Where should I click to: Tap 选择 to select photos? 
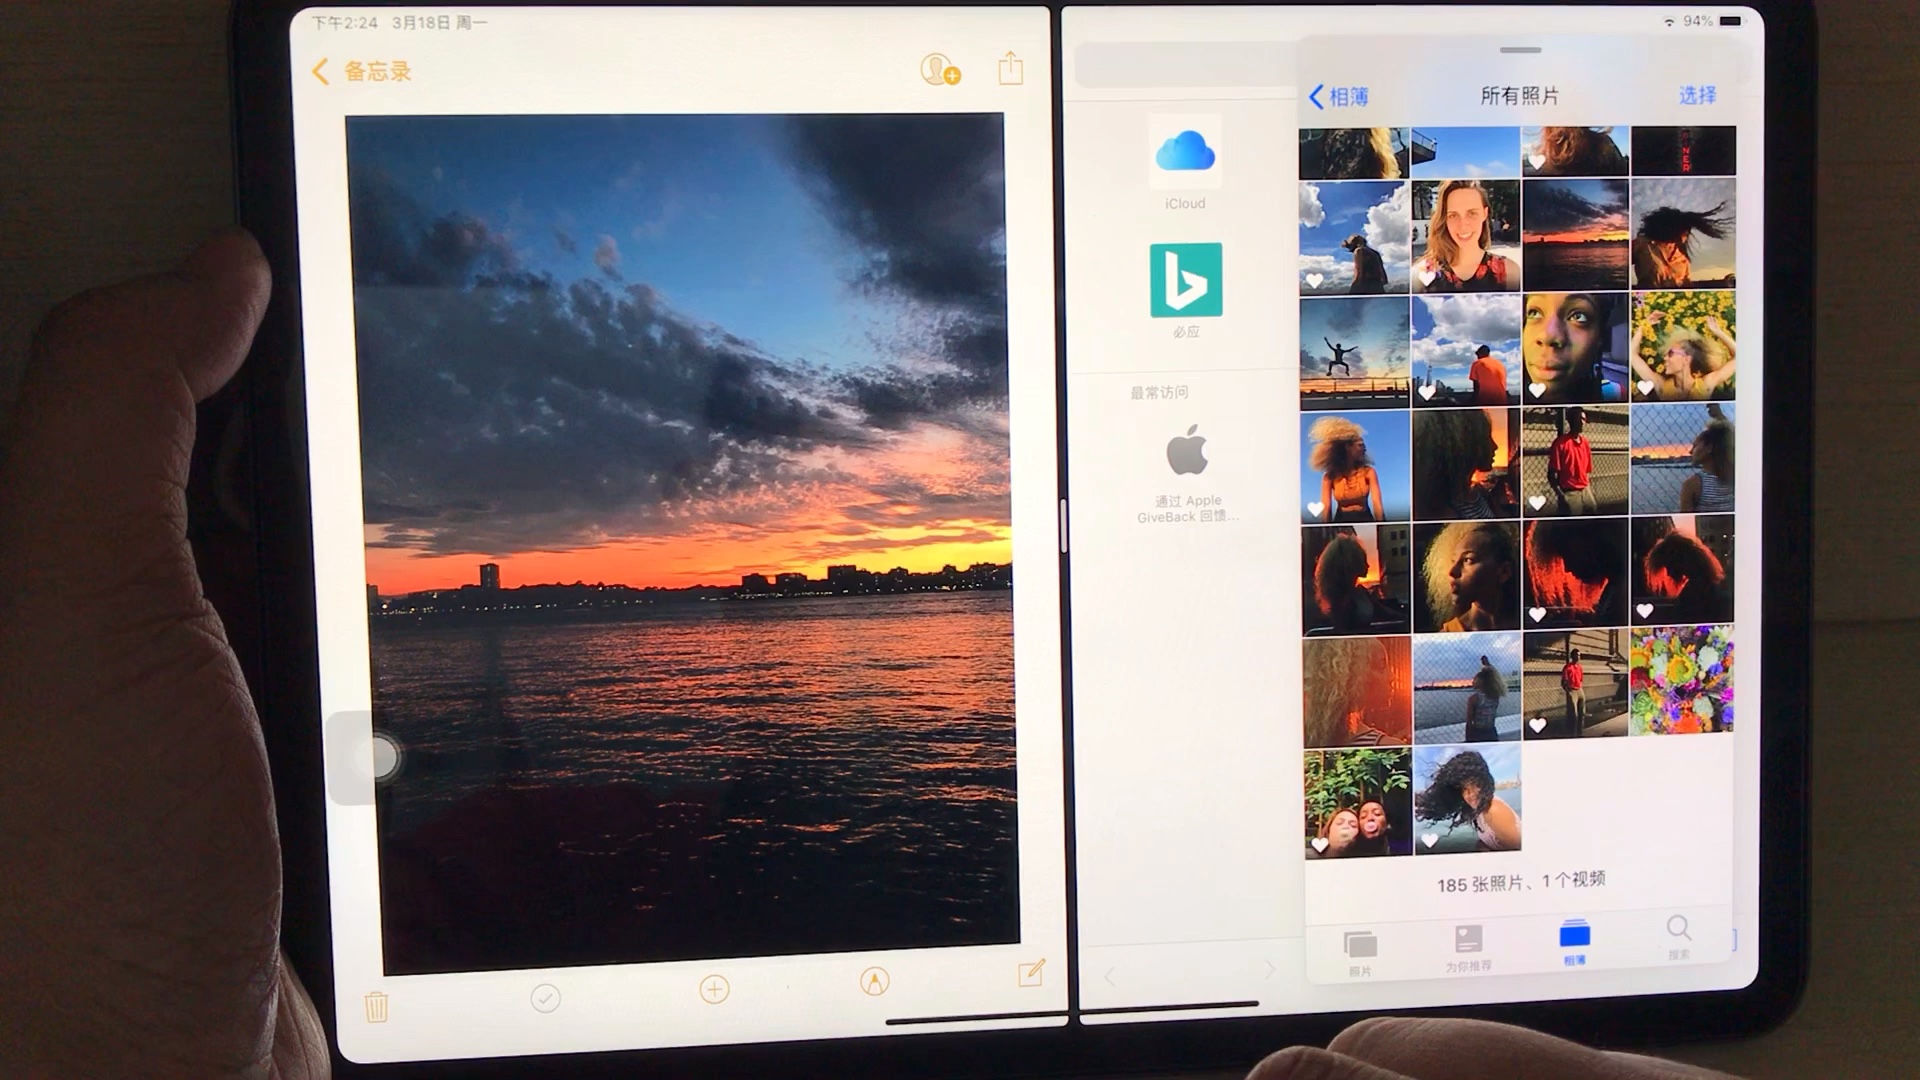(1697, 95)
